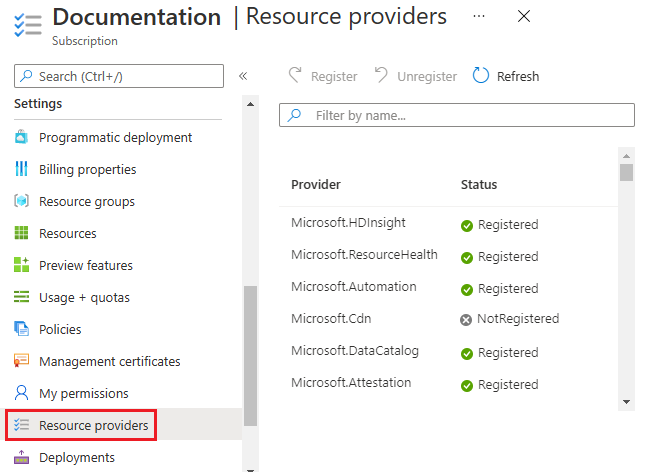652x472 pixels.
Task: Select Resource providers menu item
Action: (93, 426)
